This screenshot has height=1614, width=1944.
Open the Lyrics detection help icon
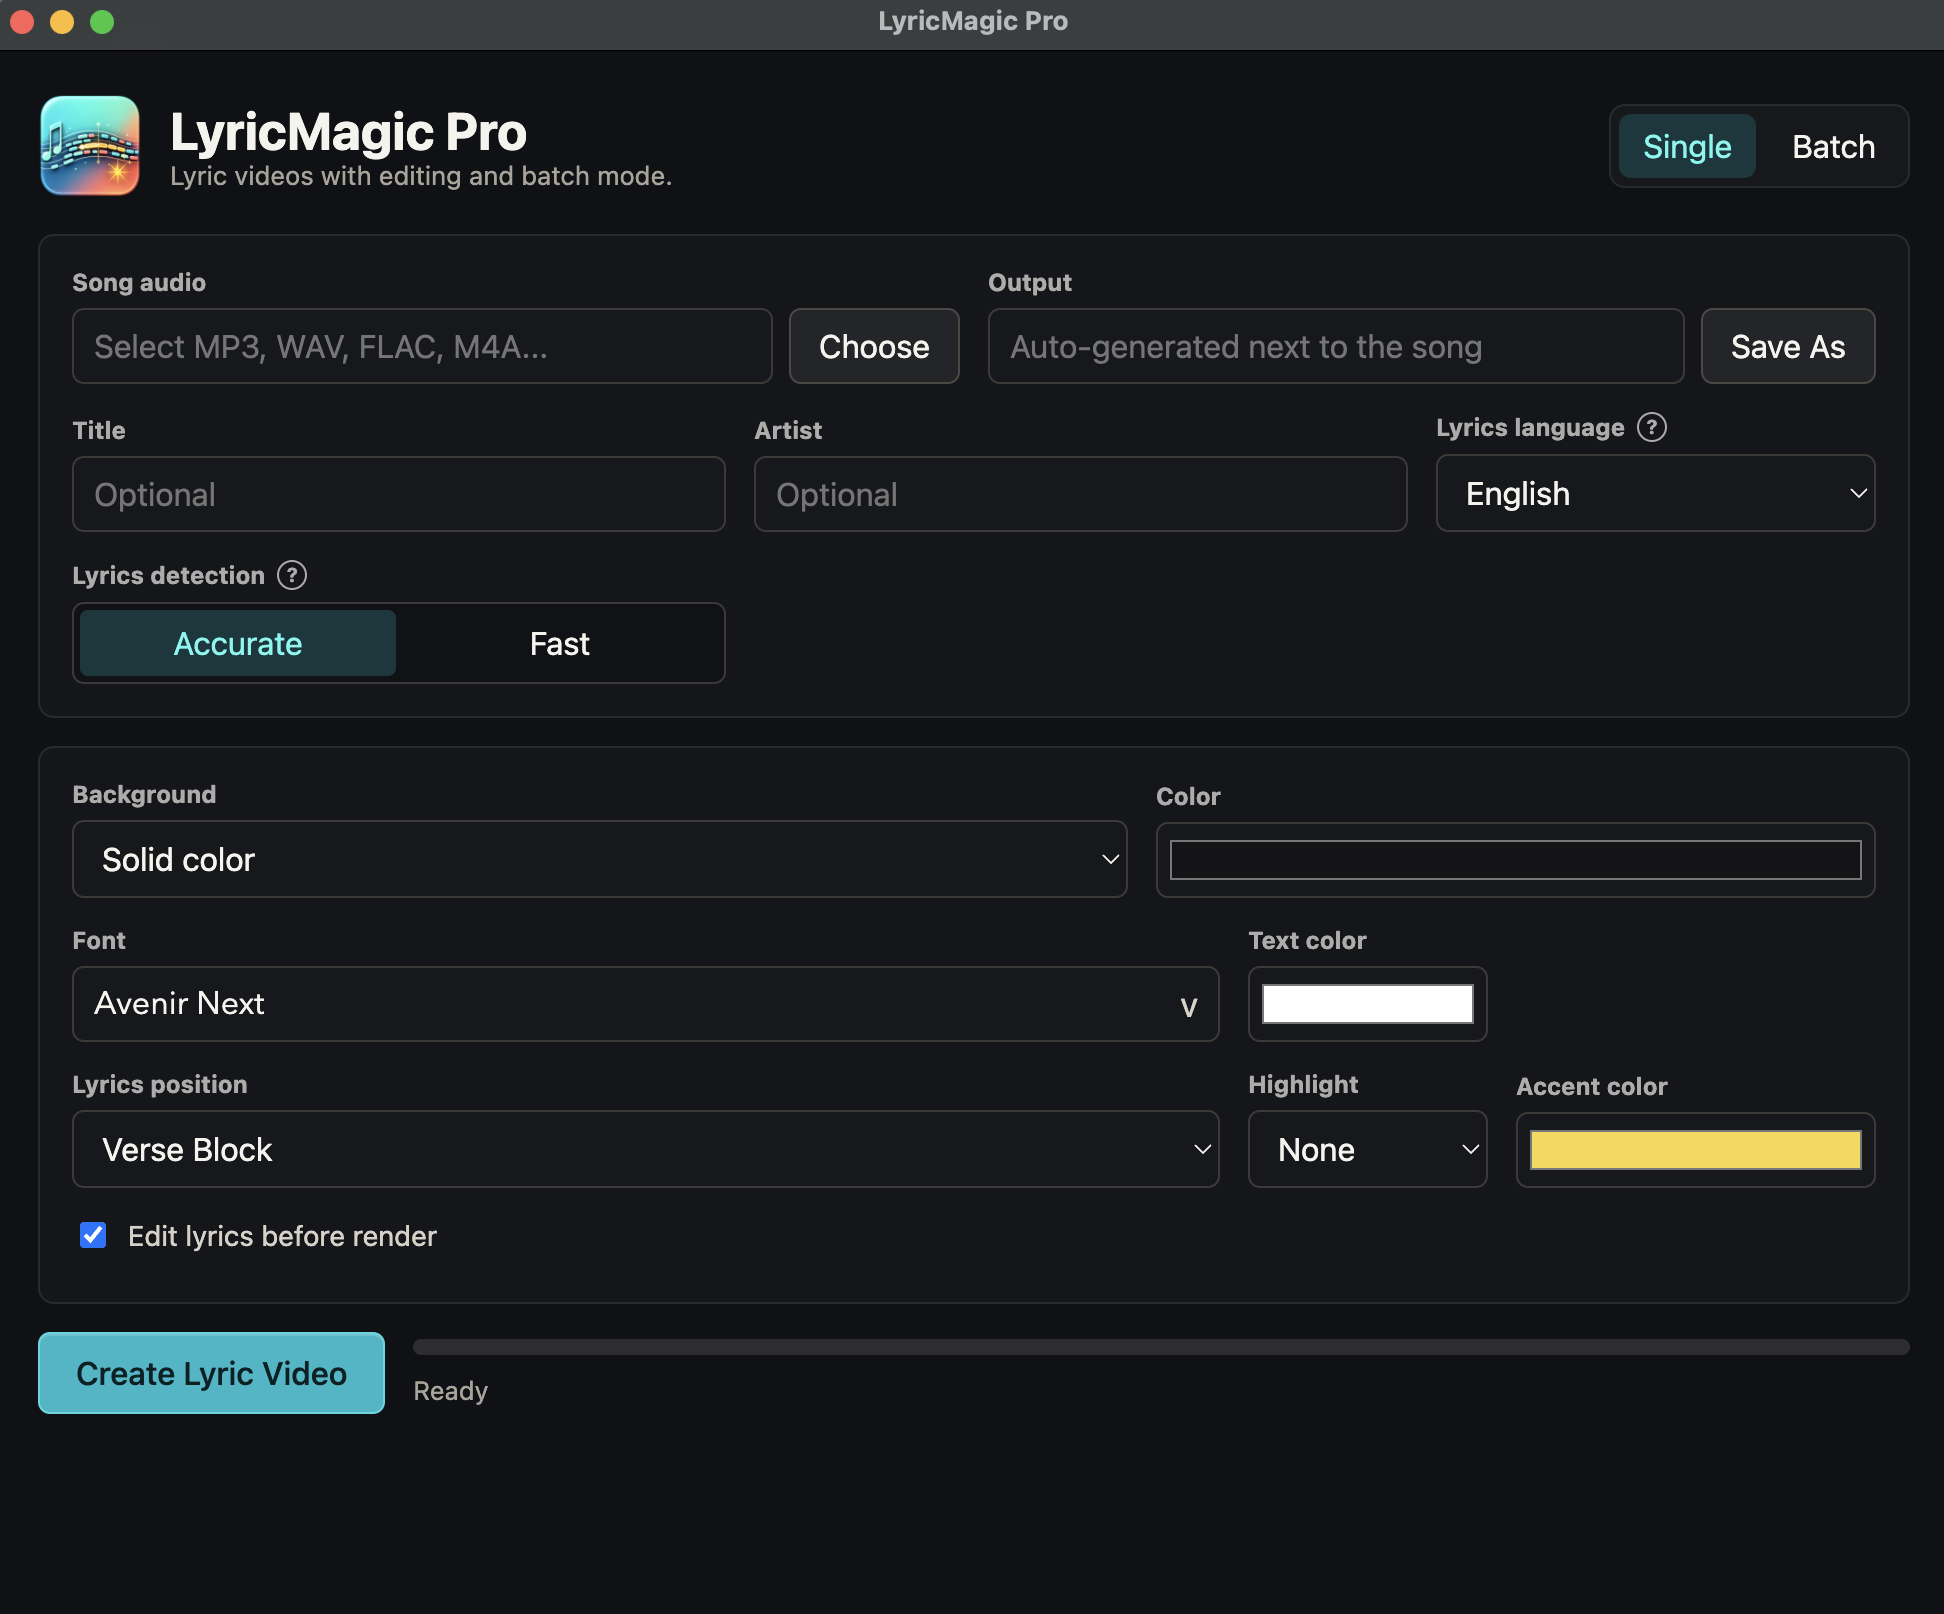(x=292, y=575)
